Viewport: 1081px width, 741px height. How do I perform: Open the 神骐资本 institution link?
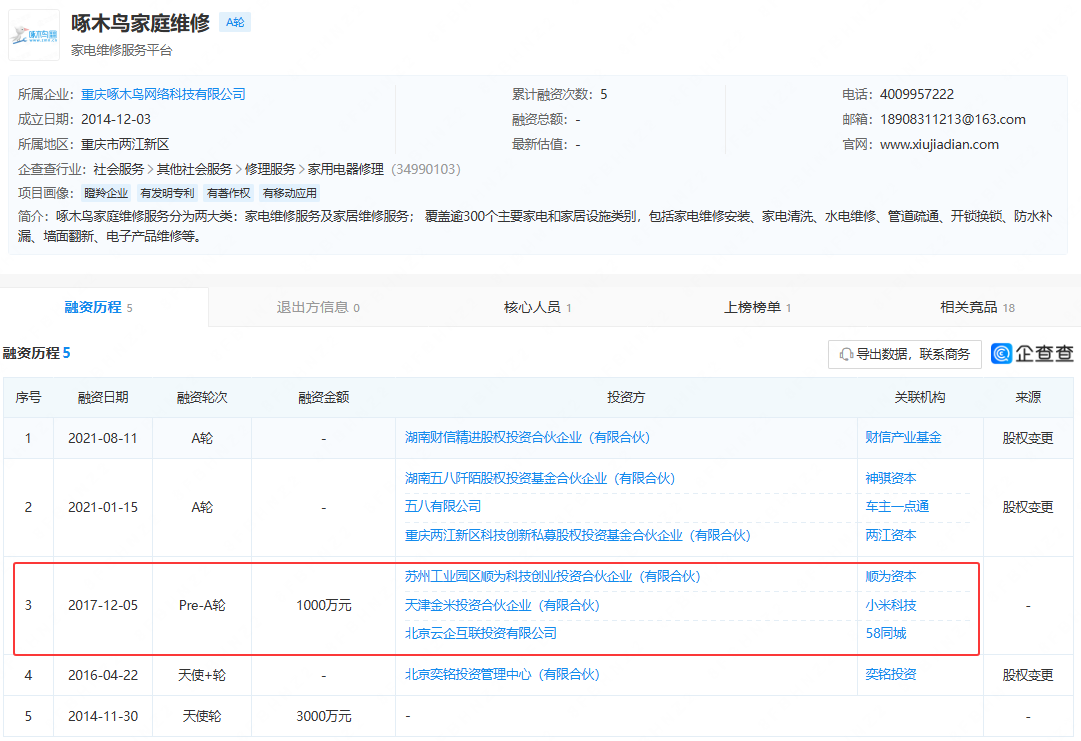coord(891,478)
